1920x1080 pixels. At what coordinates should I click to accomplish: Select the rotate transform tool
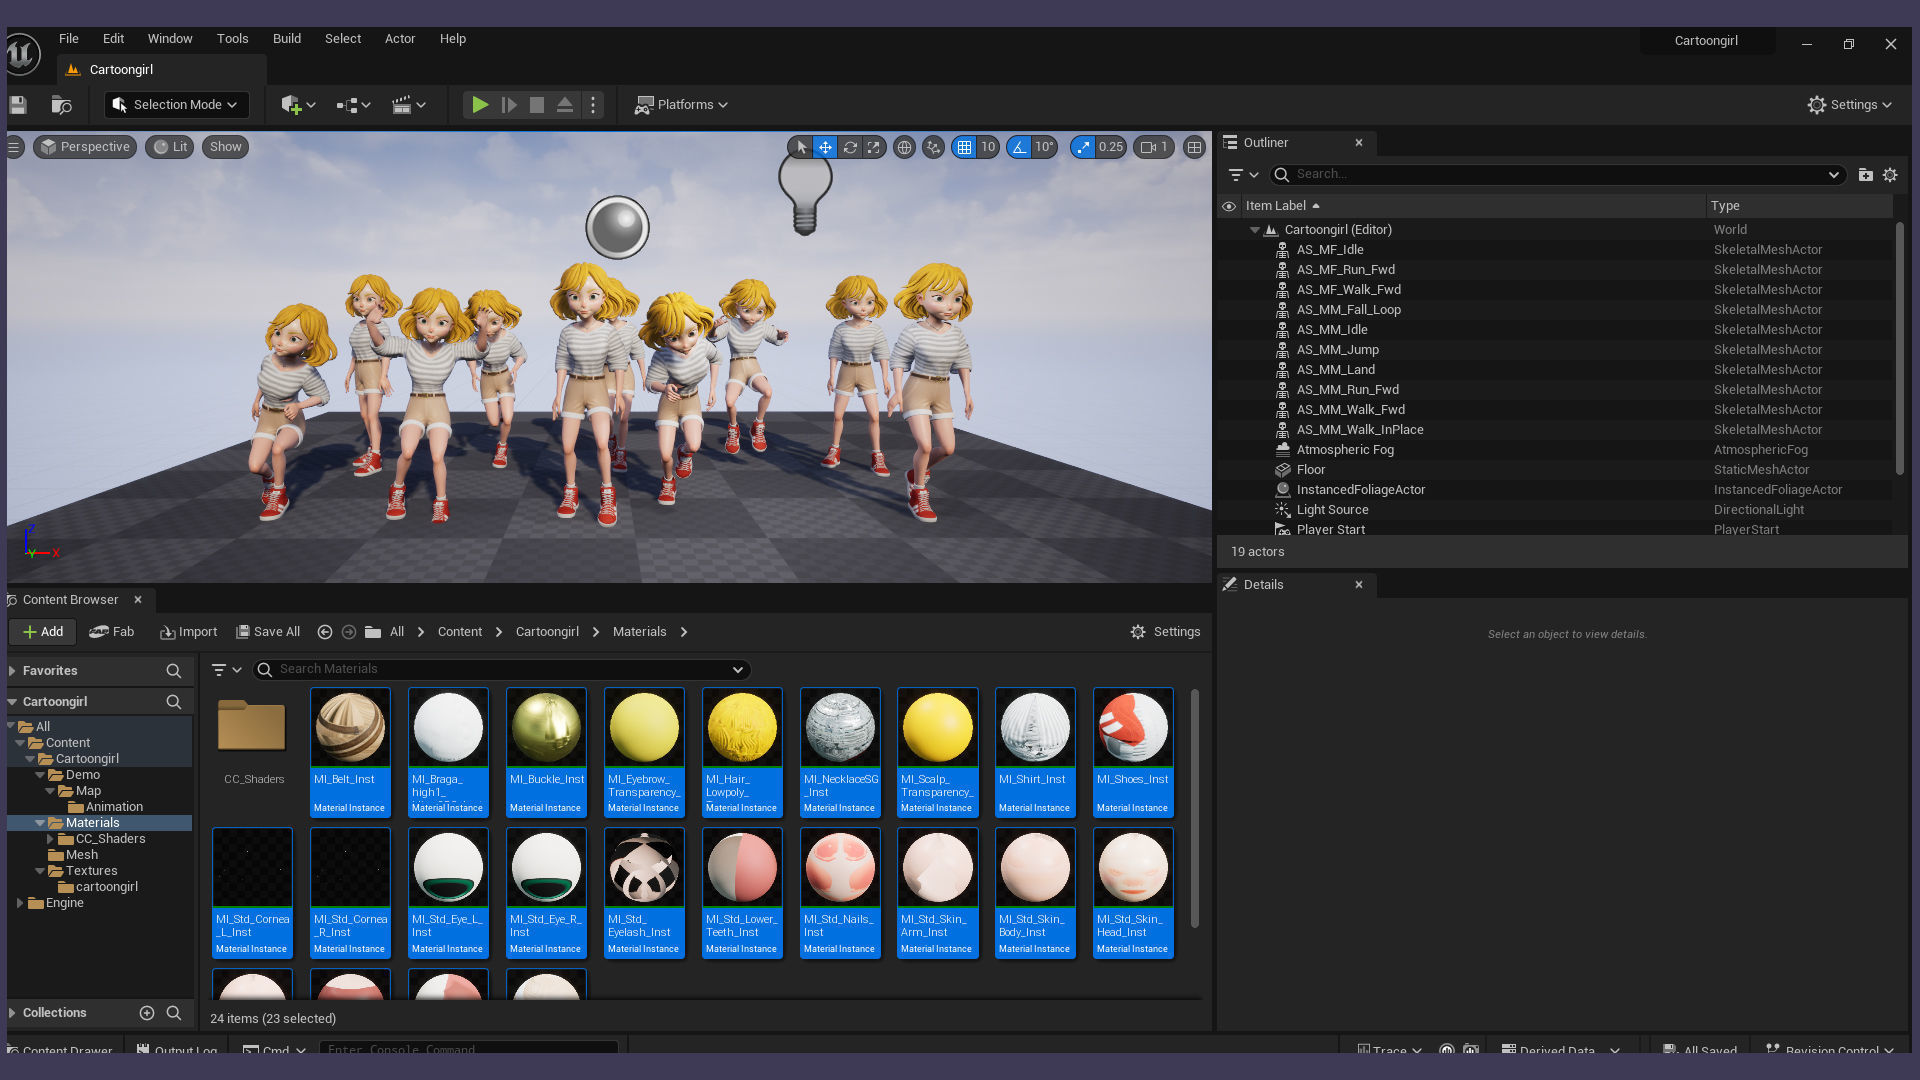[850, 147]
